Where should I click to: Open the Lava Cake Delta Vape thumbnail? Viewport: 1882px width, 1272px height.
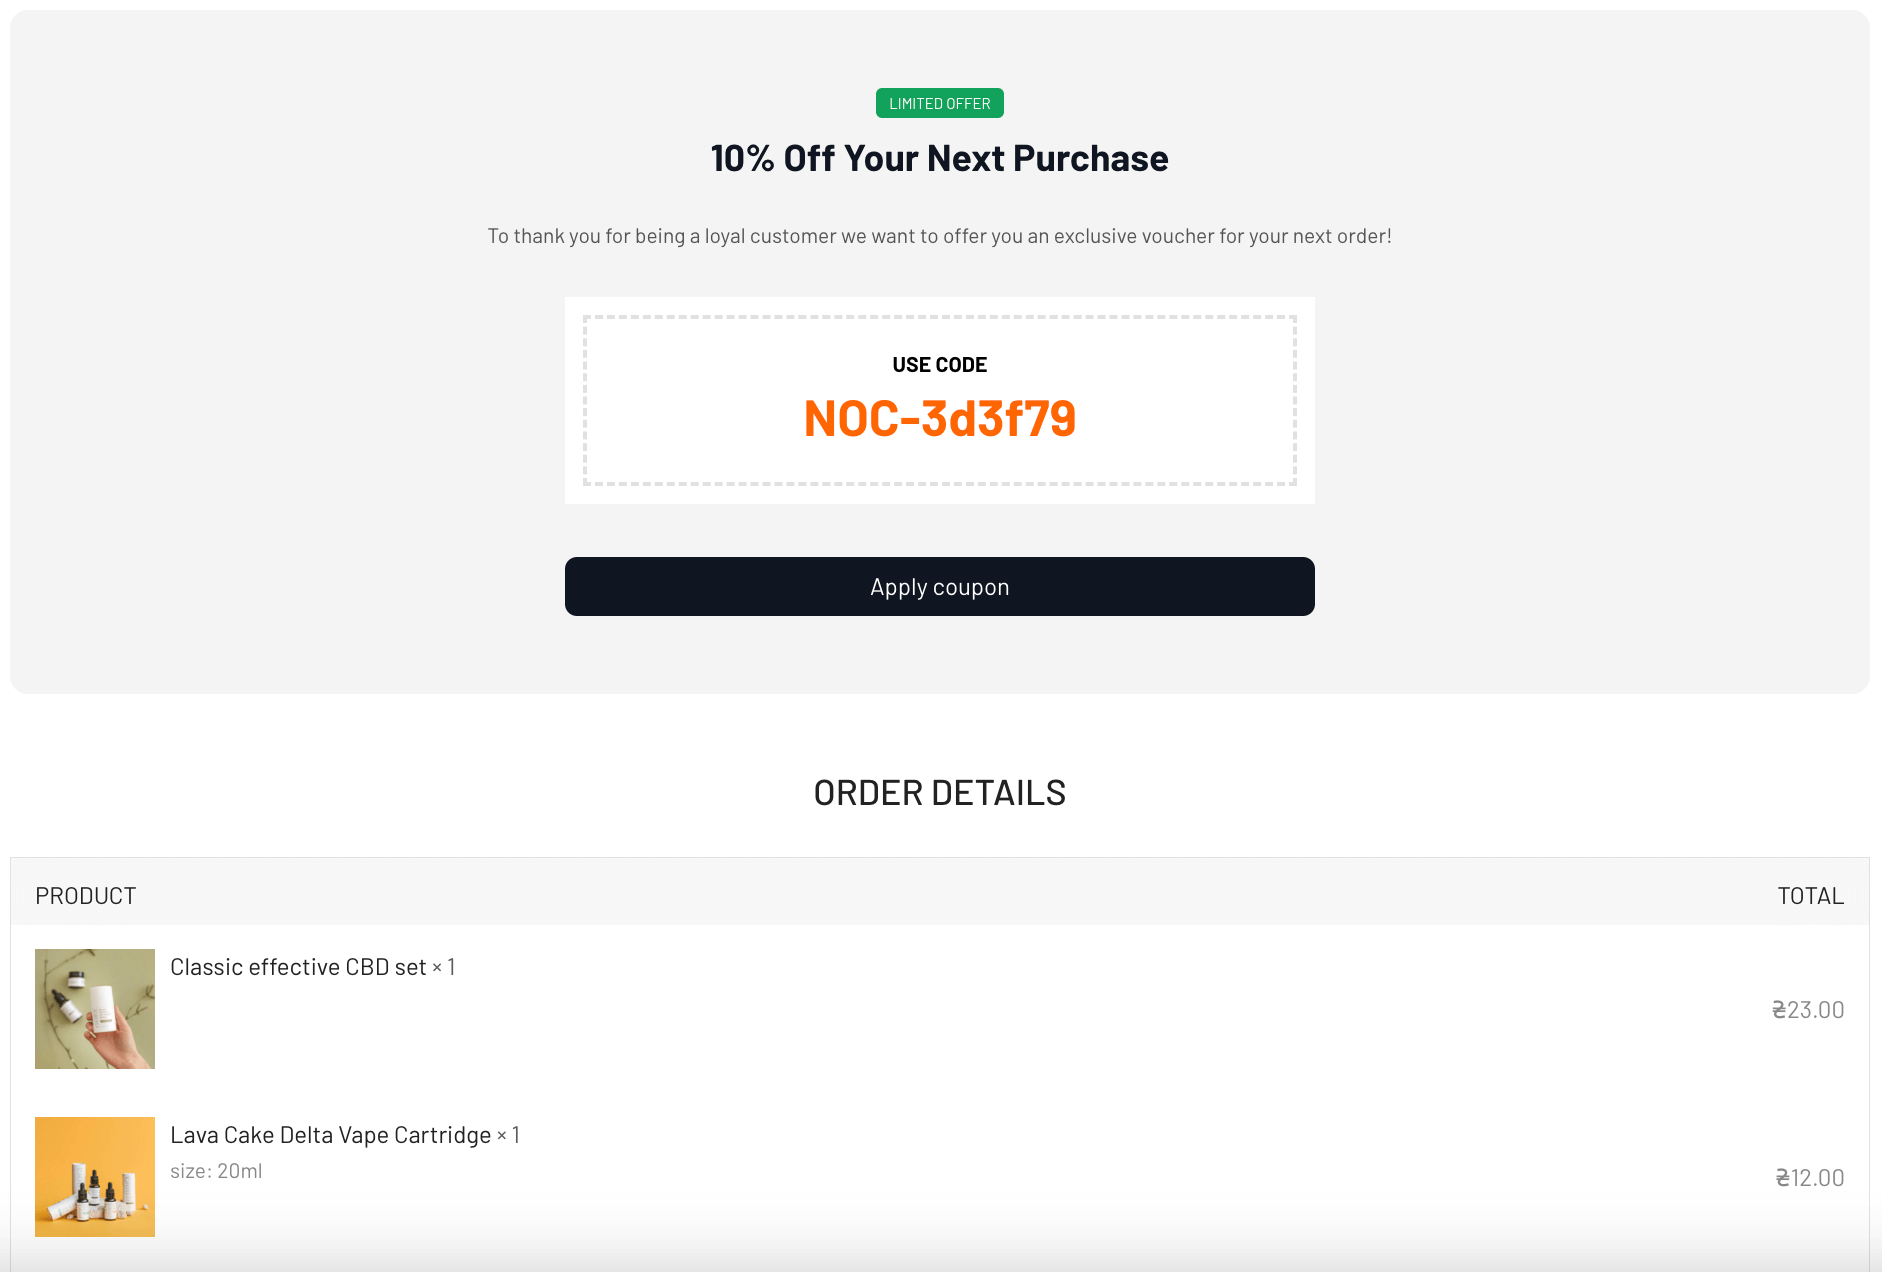click(x=95, y=1177)
